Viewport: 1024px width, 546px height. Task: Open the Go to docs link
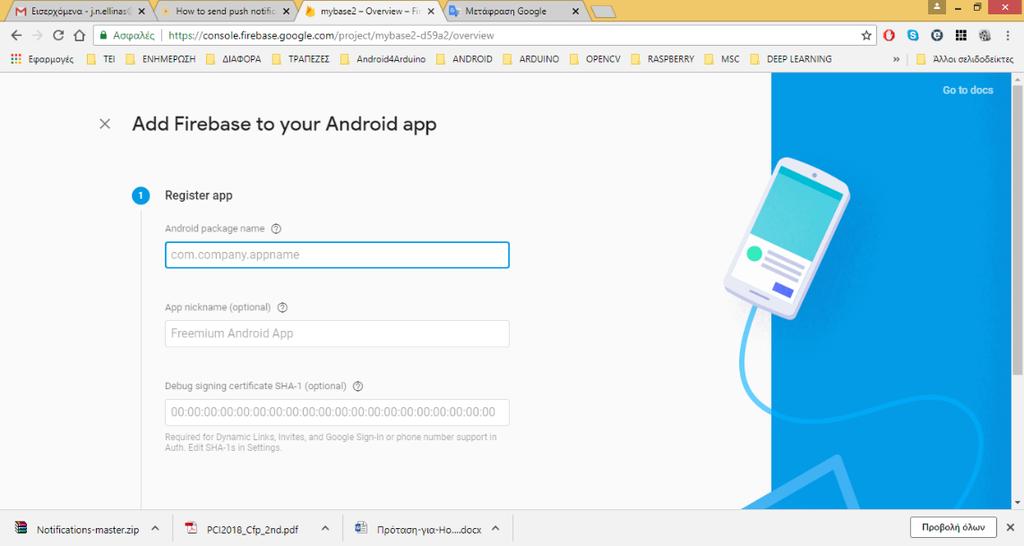point(967,90)
